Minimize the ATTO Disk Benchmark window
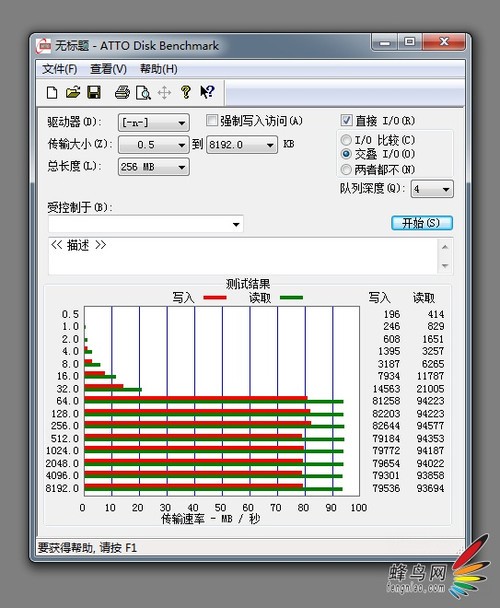 (384, 42)
